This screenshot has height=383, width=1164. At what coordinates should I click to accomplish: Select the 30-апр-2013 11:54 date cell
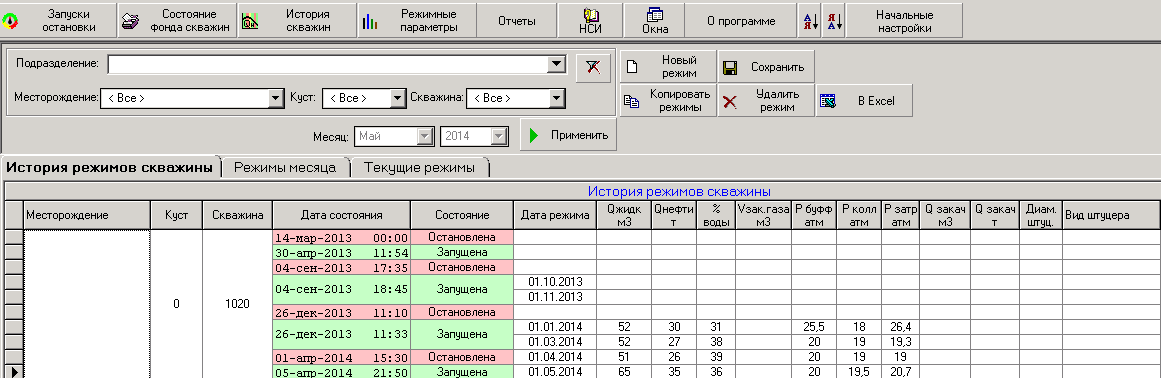tap(341, 252)
